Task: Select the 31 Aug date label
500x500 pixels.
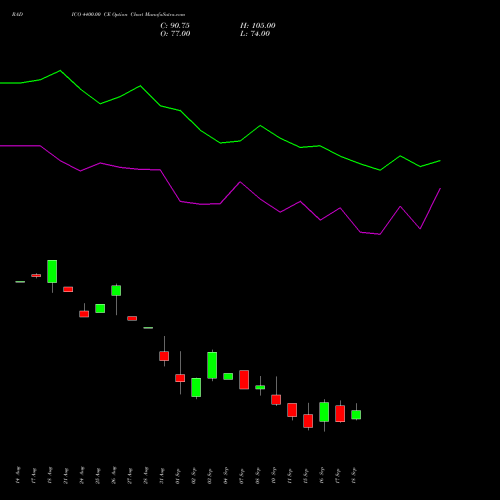Action: pos(162,476)
